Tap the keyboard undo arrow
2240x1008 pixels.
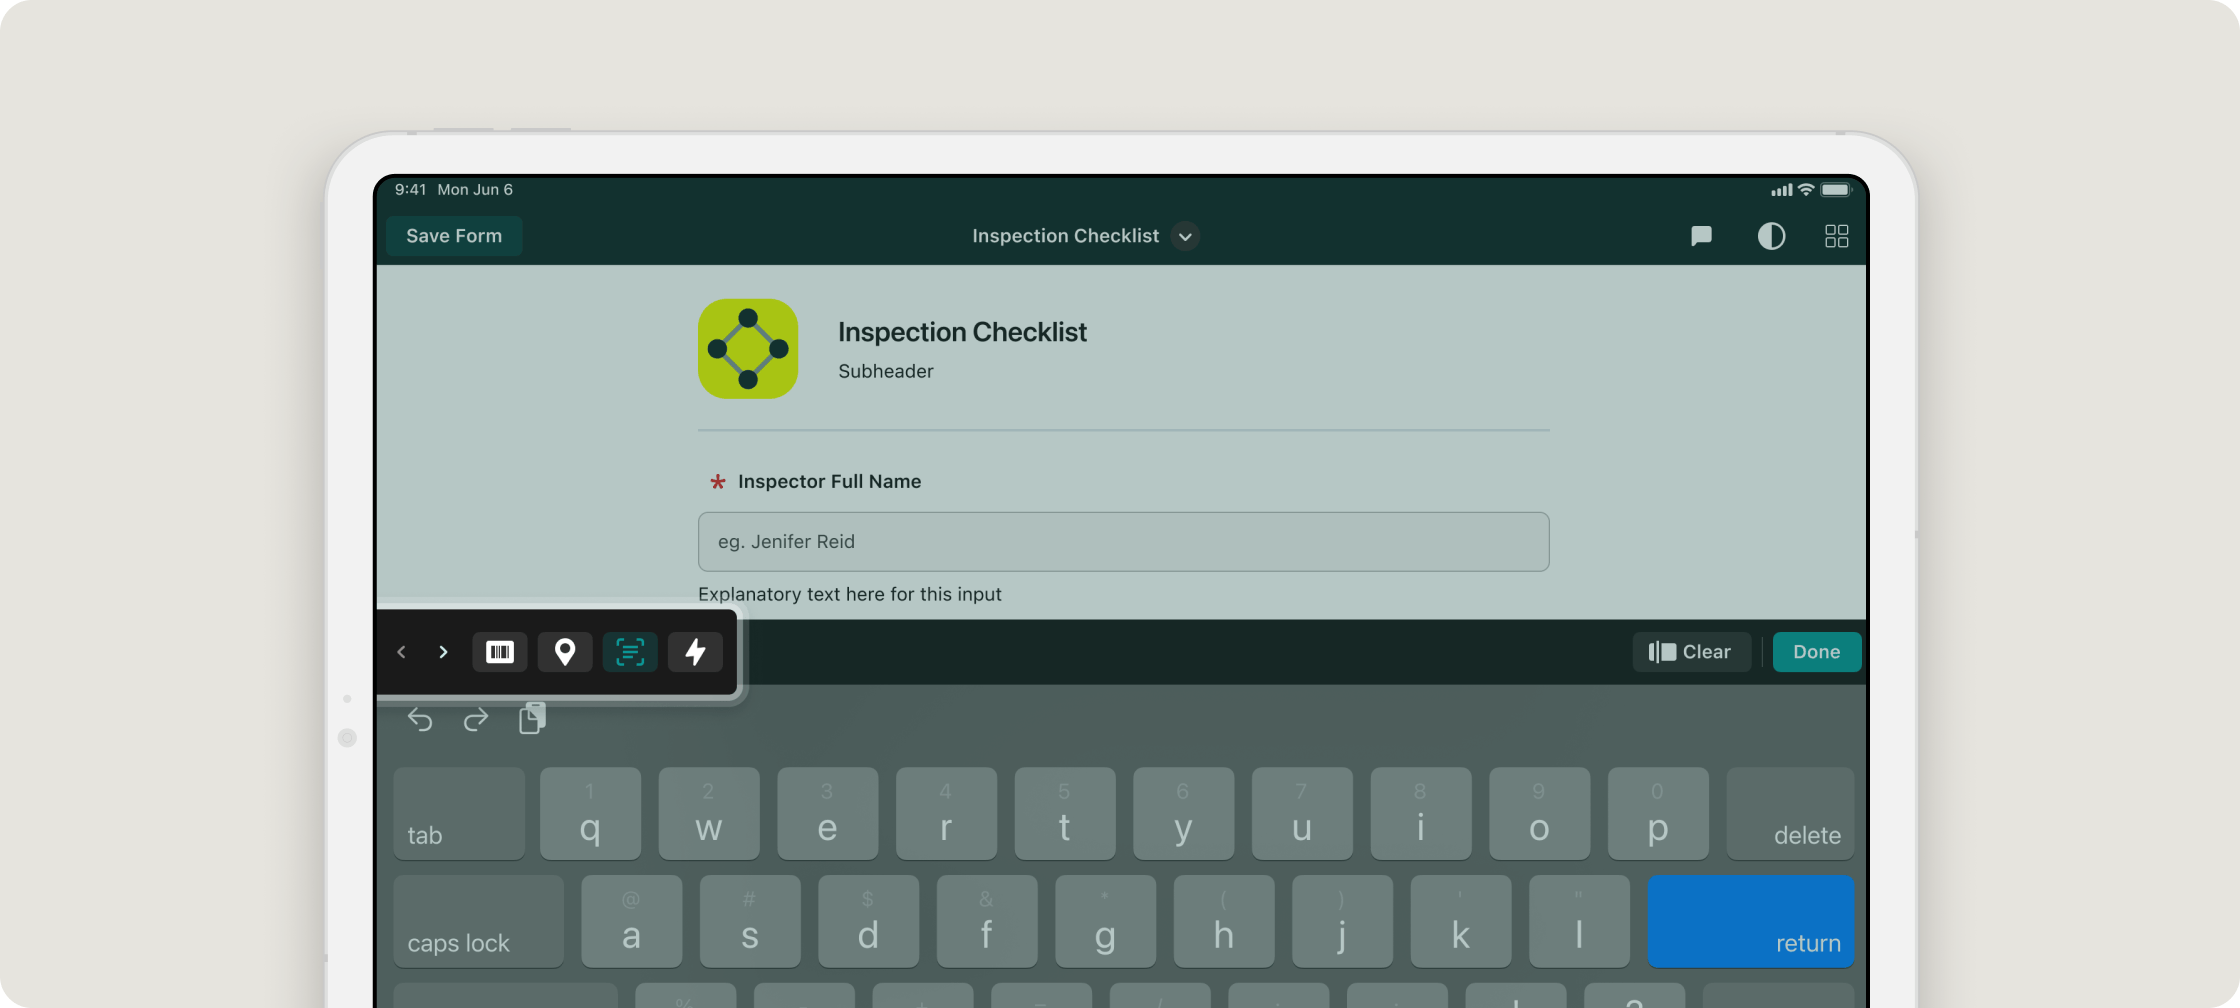click(420, 719)
